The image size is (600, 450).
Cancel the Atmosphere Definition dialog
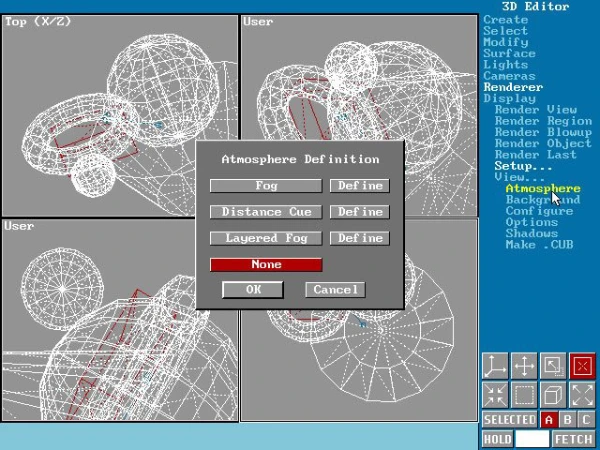pyautogui.click(x=335, y=290)
